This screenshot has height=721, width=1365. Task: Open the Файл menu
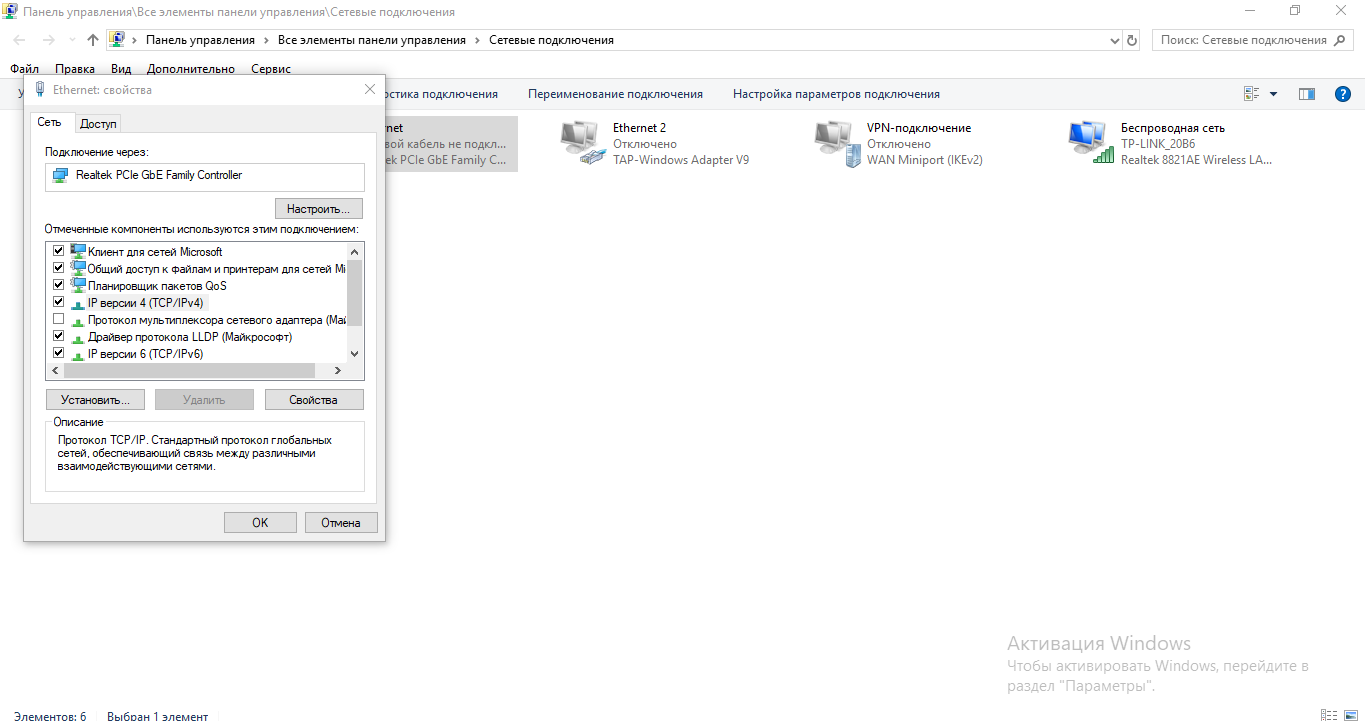(x=25, y=69)
